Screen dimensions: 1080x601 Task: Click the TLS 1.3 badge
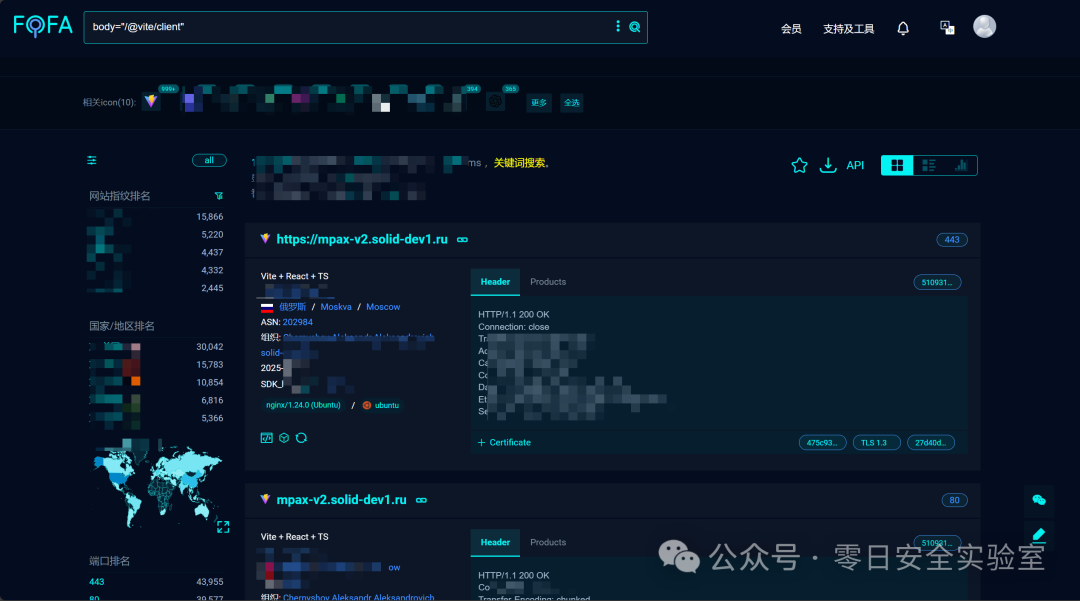click(x=876, y=443)
